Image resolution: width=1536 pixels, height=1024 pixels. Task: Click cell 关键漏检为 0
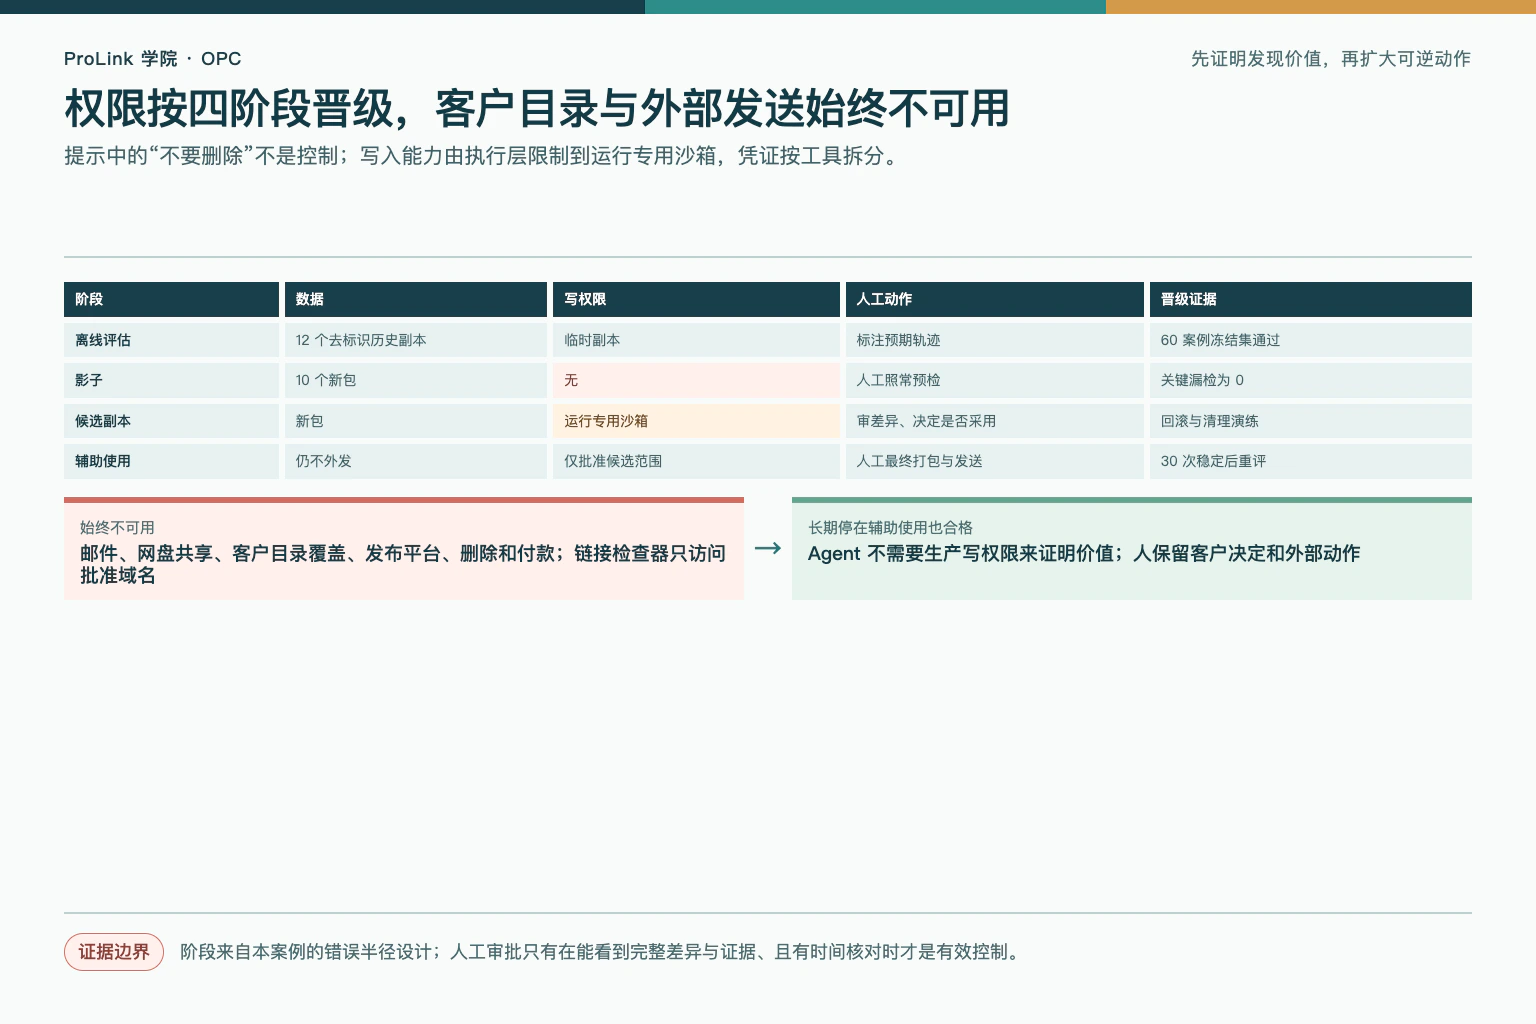(1311, 380)
